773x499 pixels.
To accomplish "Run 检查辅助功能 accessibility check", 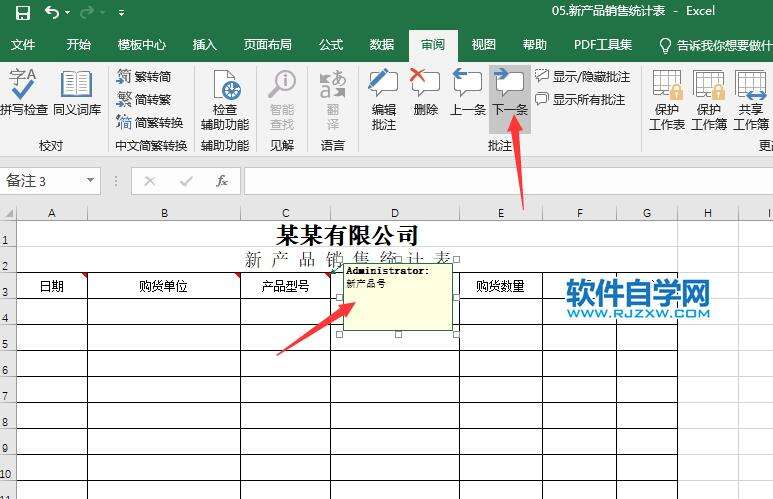I will (x=225, y=101).
